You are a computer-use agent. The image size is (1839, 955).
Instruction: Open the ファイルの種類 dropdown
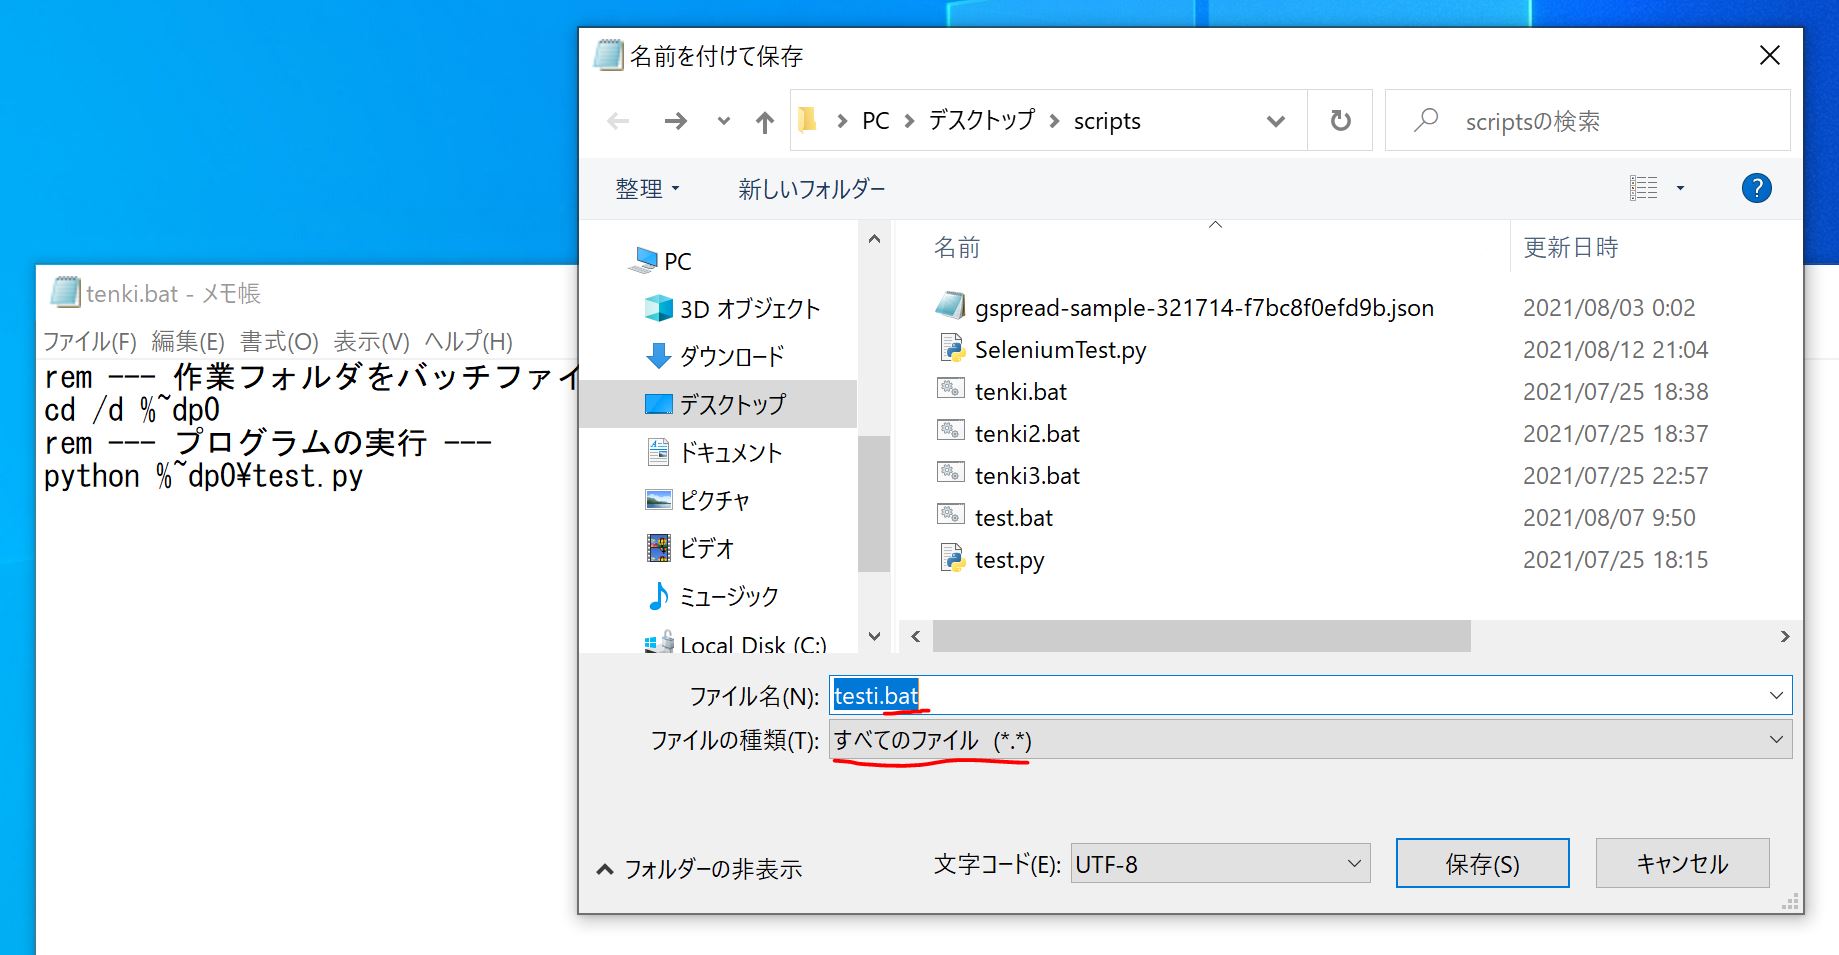1310,740
